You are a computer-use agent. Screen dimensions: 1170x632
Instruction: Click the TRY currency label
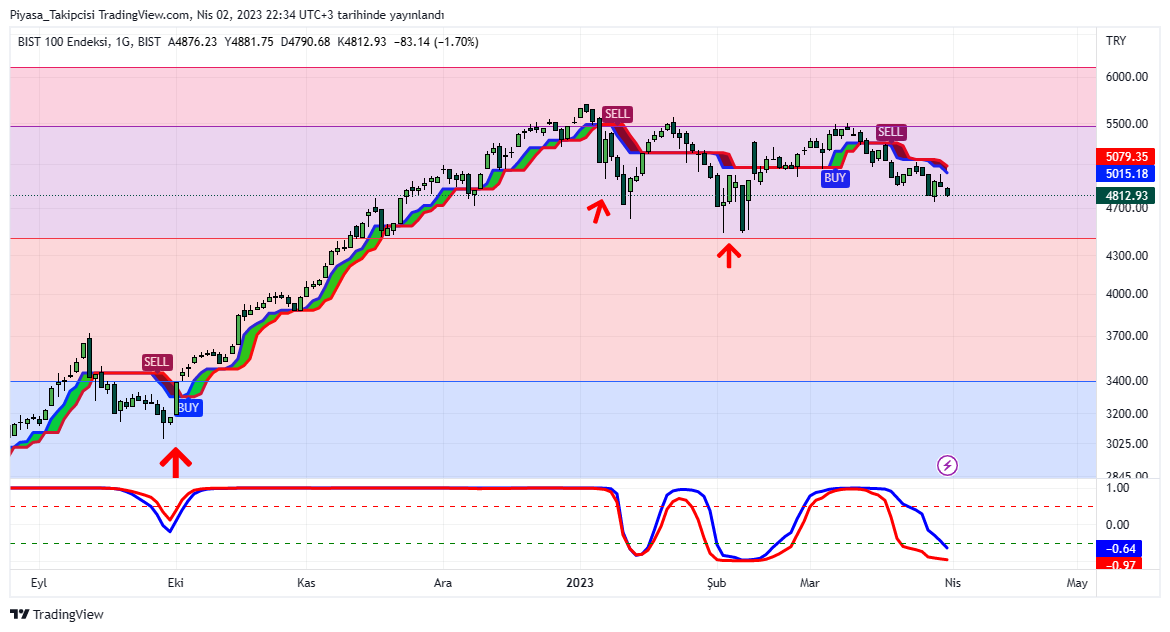pyautogui.click(x=1116, y=41)
